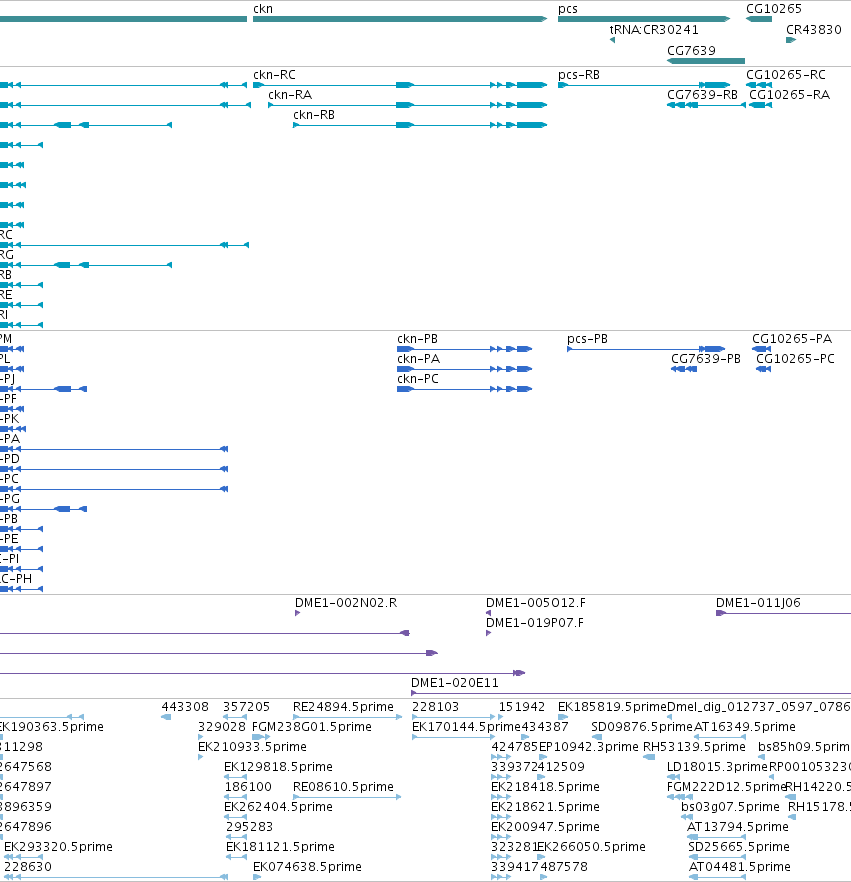Select the DME1-002N02.R clone end
851x882 pixels.
coord(298,613)
